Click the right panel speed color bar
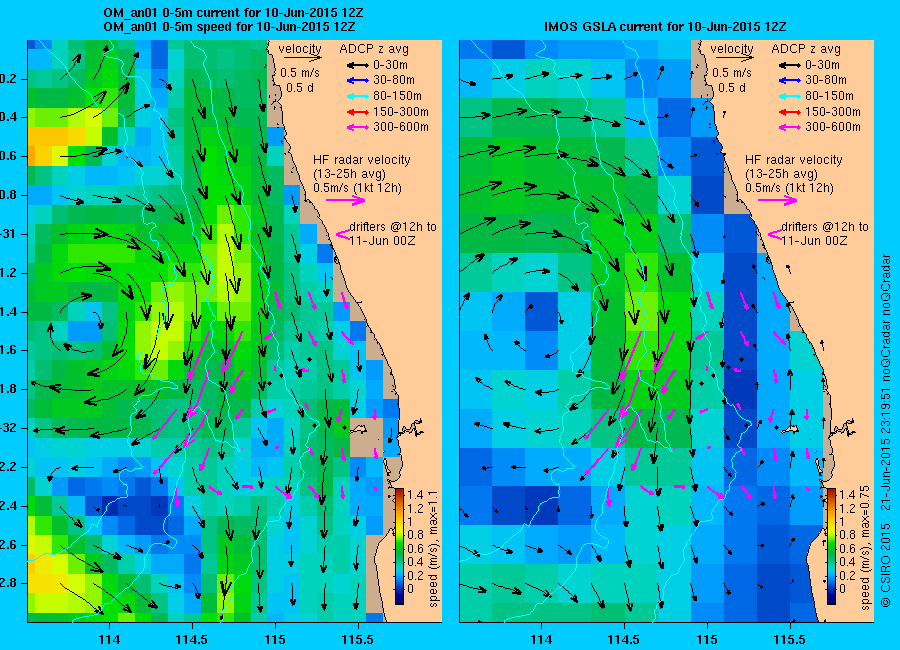 point(831,546)
